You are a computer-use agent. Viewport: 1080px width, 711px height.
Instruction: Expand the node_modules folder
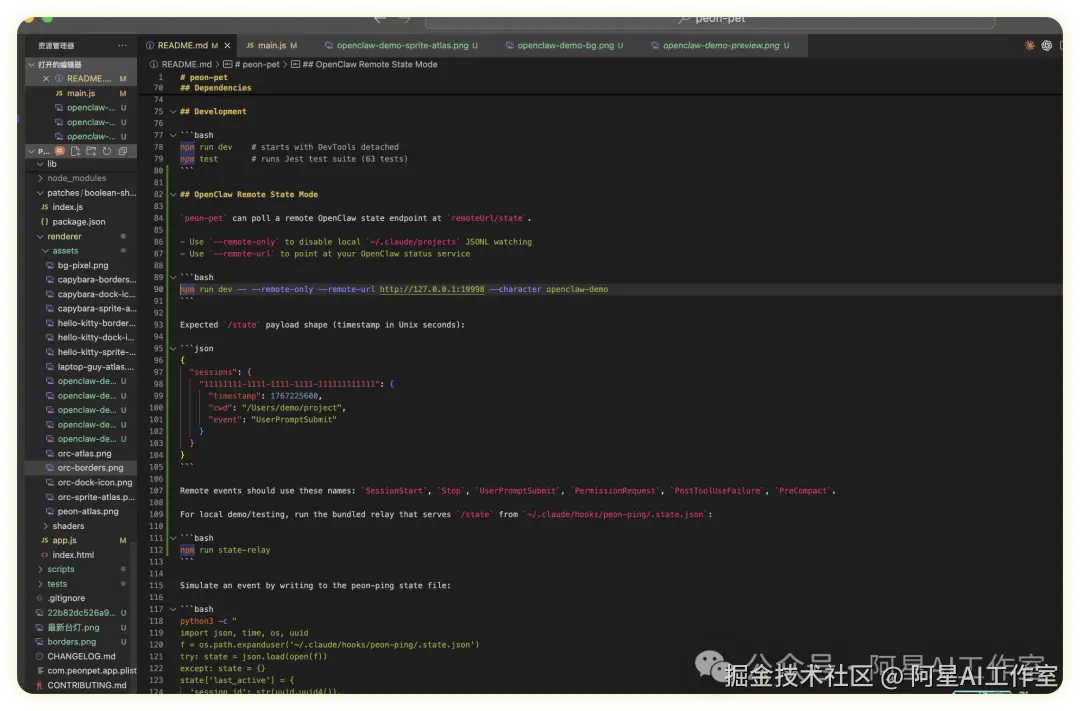[x=40, y=178]
